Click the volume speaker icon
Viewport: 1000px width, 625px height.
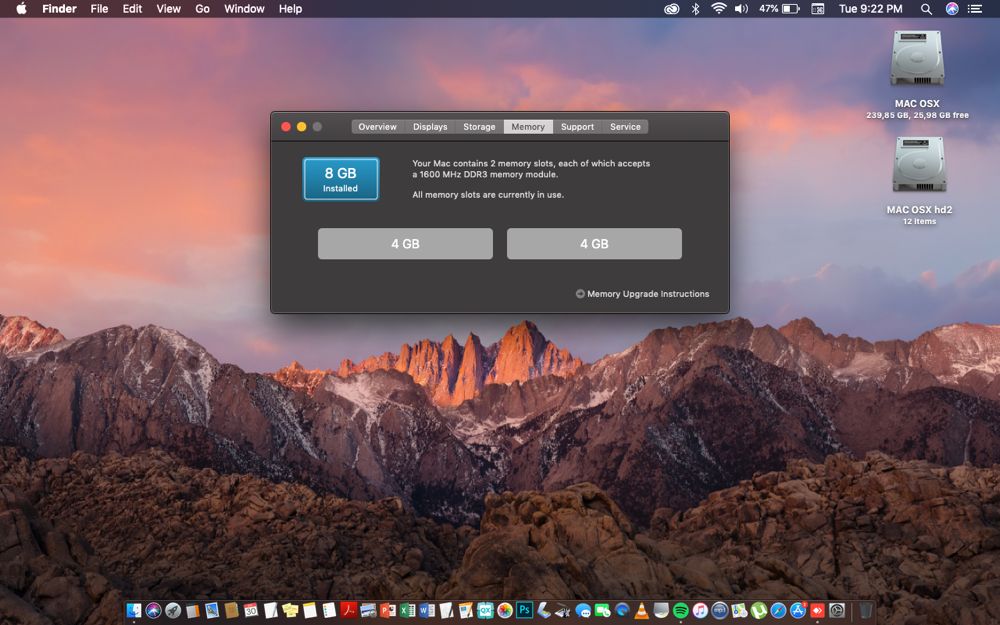pos(741,9)
